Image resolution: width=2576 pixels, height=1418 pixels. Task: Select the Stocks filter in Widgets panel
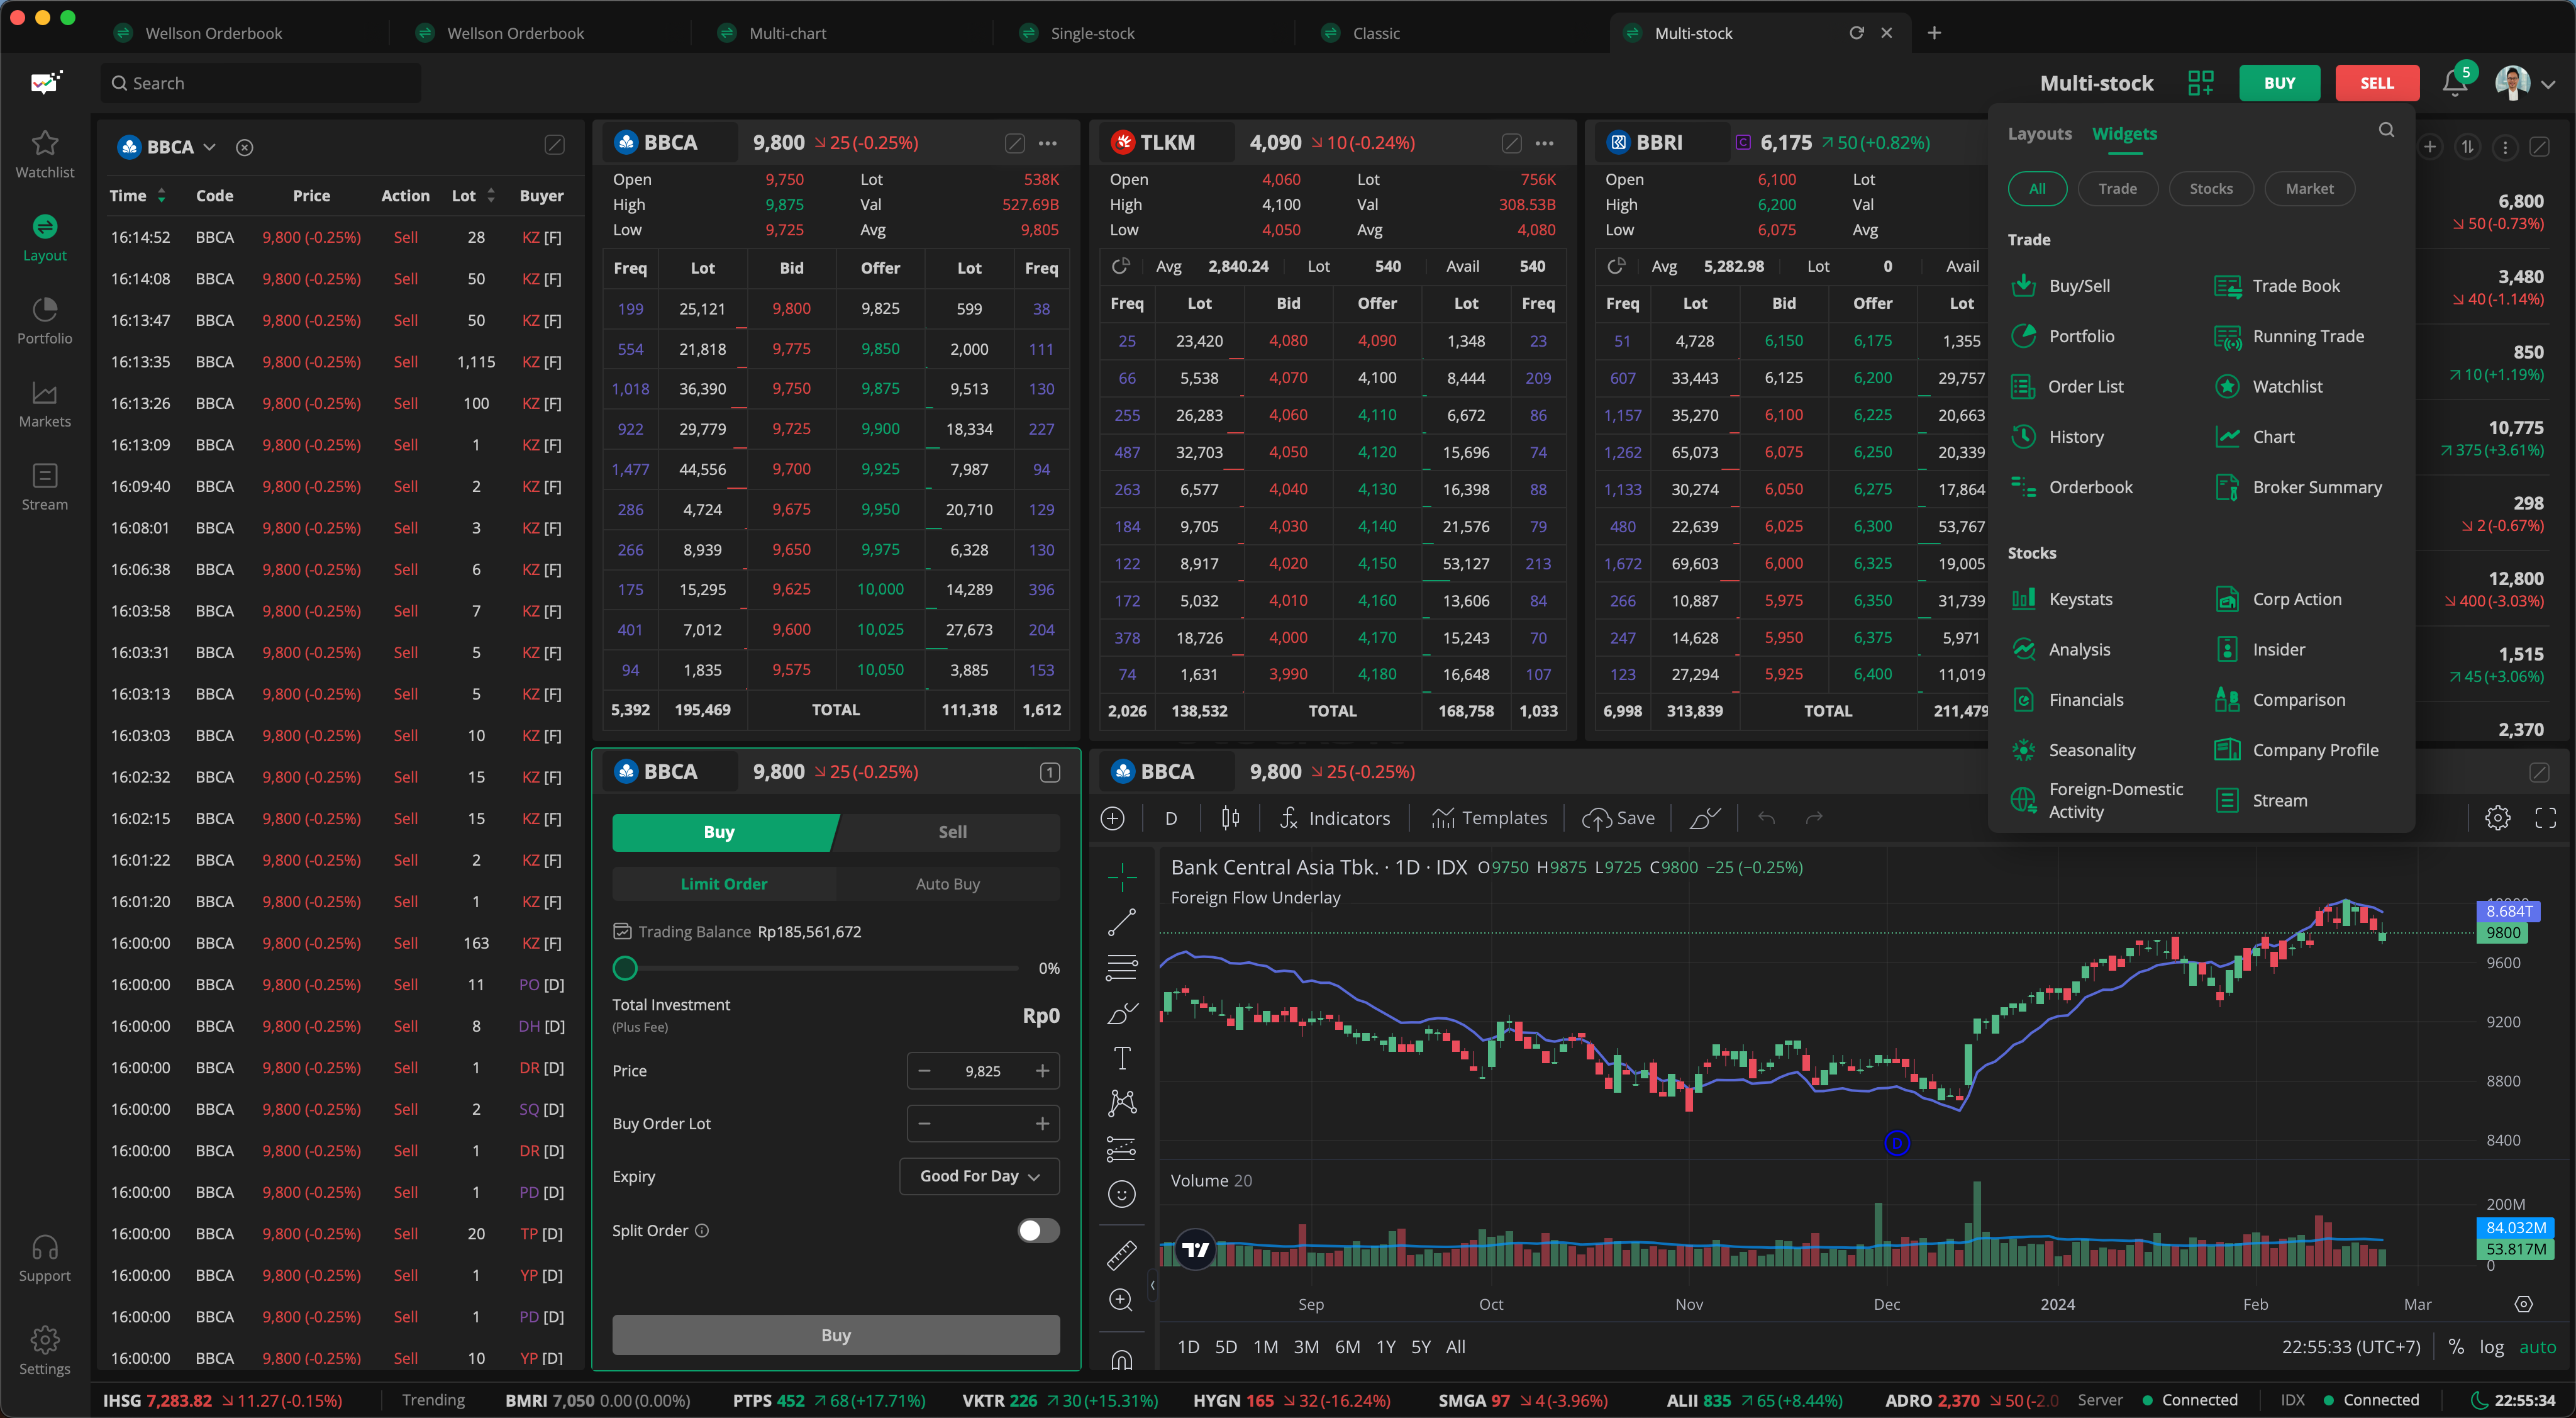pos(2211,188)
